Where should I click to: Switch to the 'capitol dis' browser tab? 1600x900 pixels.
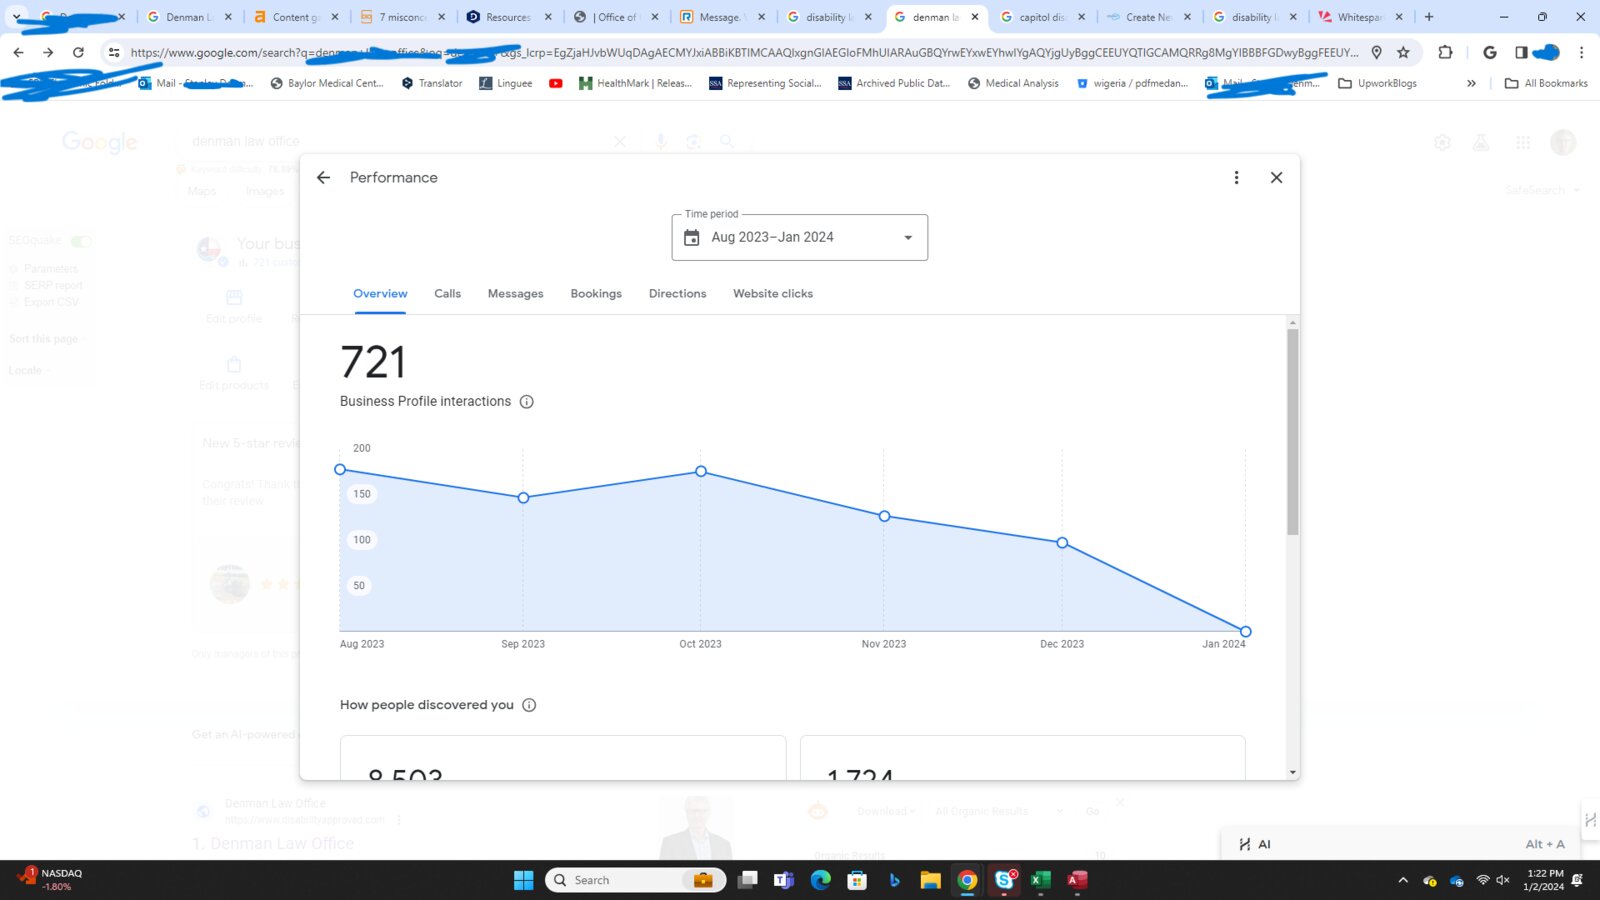click(x=1042, y=17)
